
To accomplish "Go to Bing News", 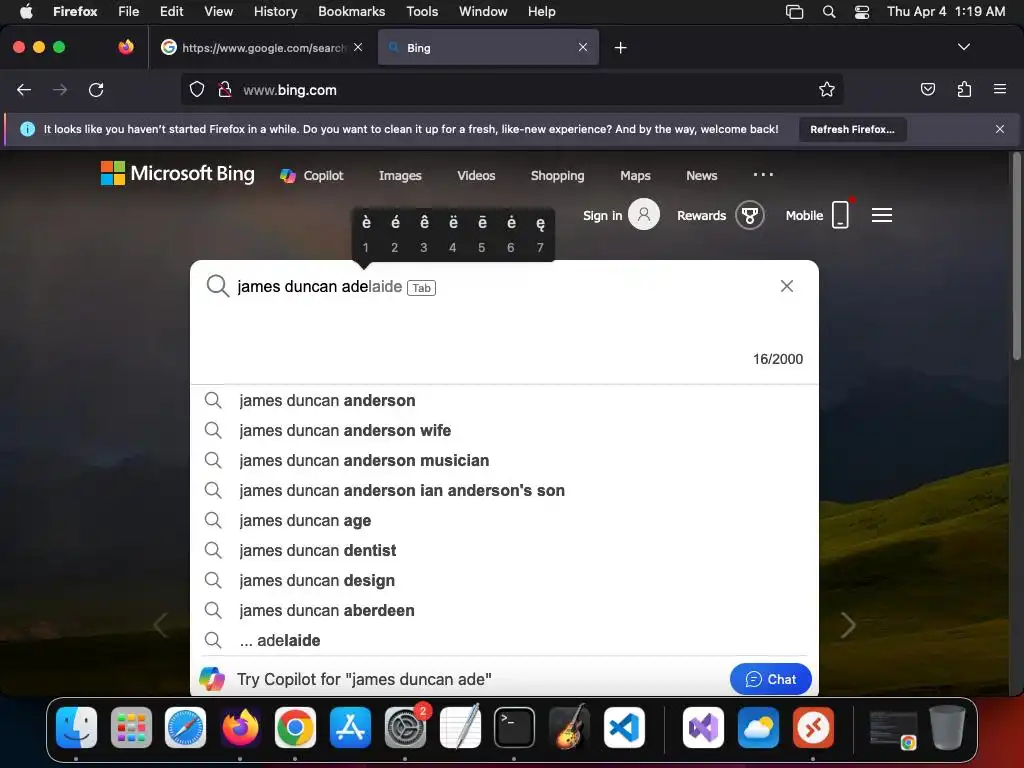I will click(701, 176).
